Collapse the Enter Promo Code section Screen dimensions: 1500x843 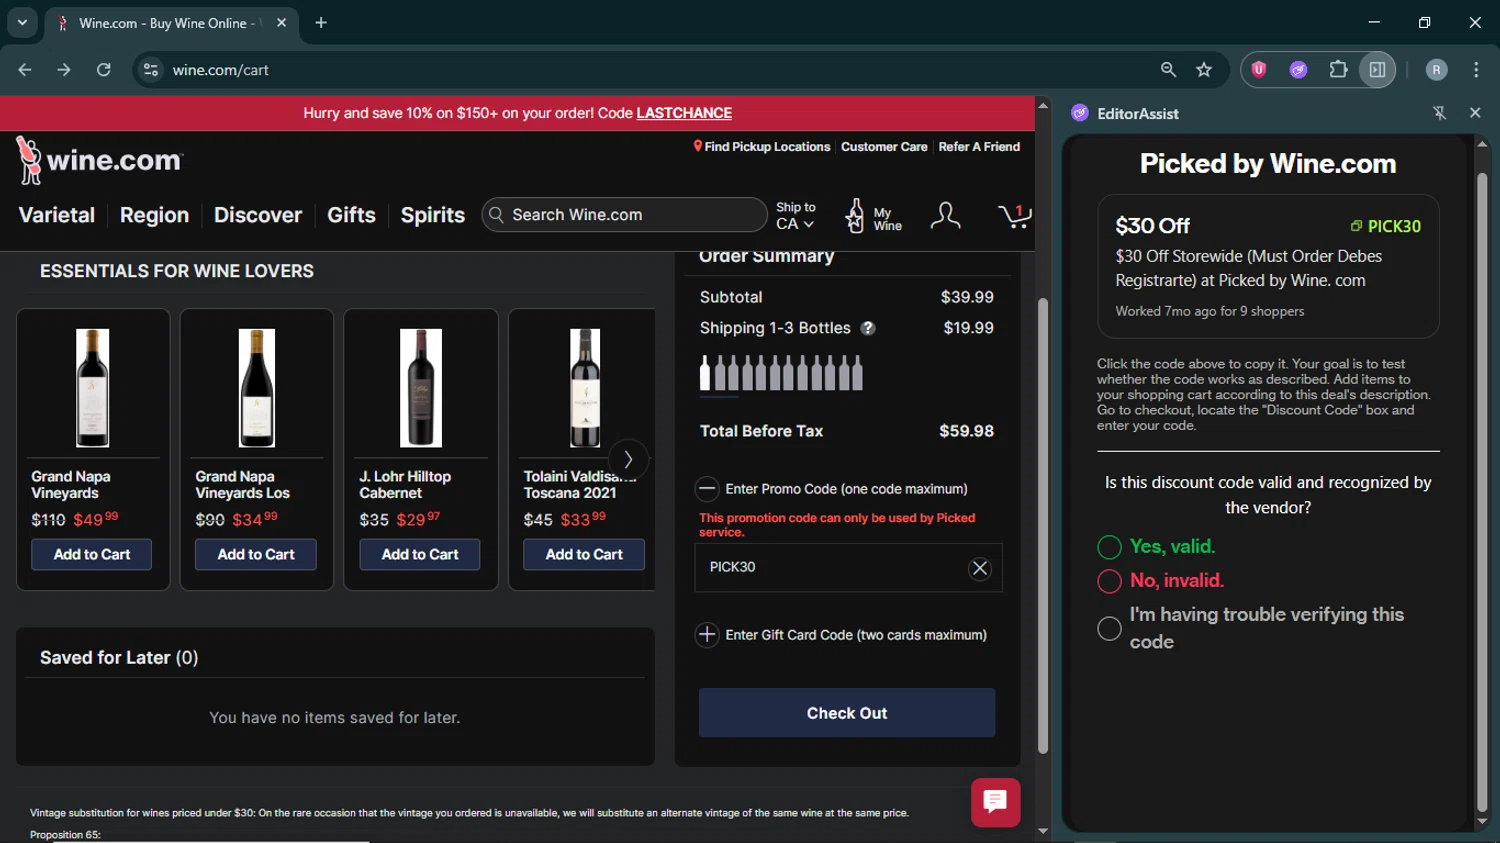707,489
